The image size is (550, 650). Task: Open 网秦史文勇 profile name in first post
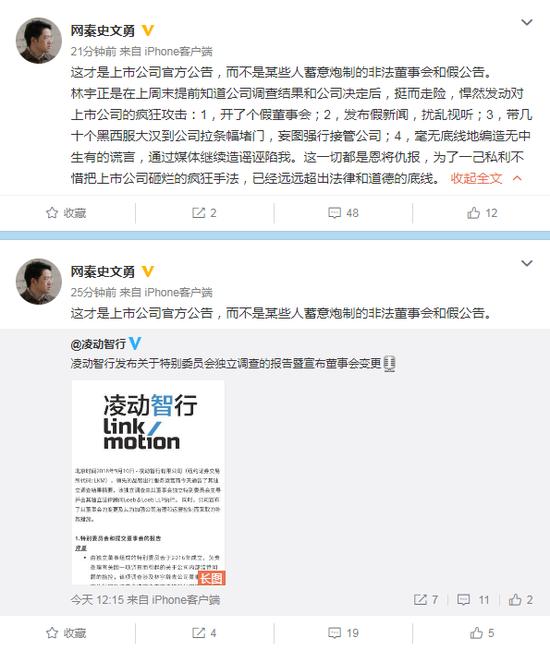(103, 31)
